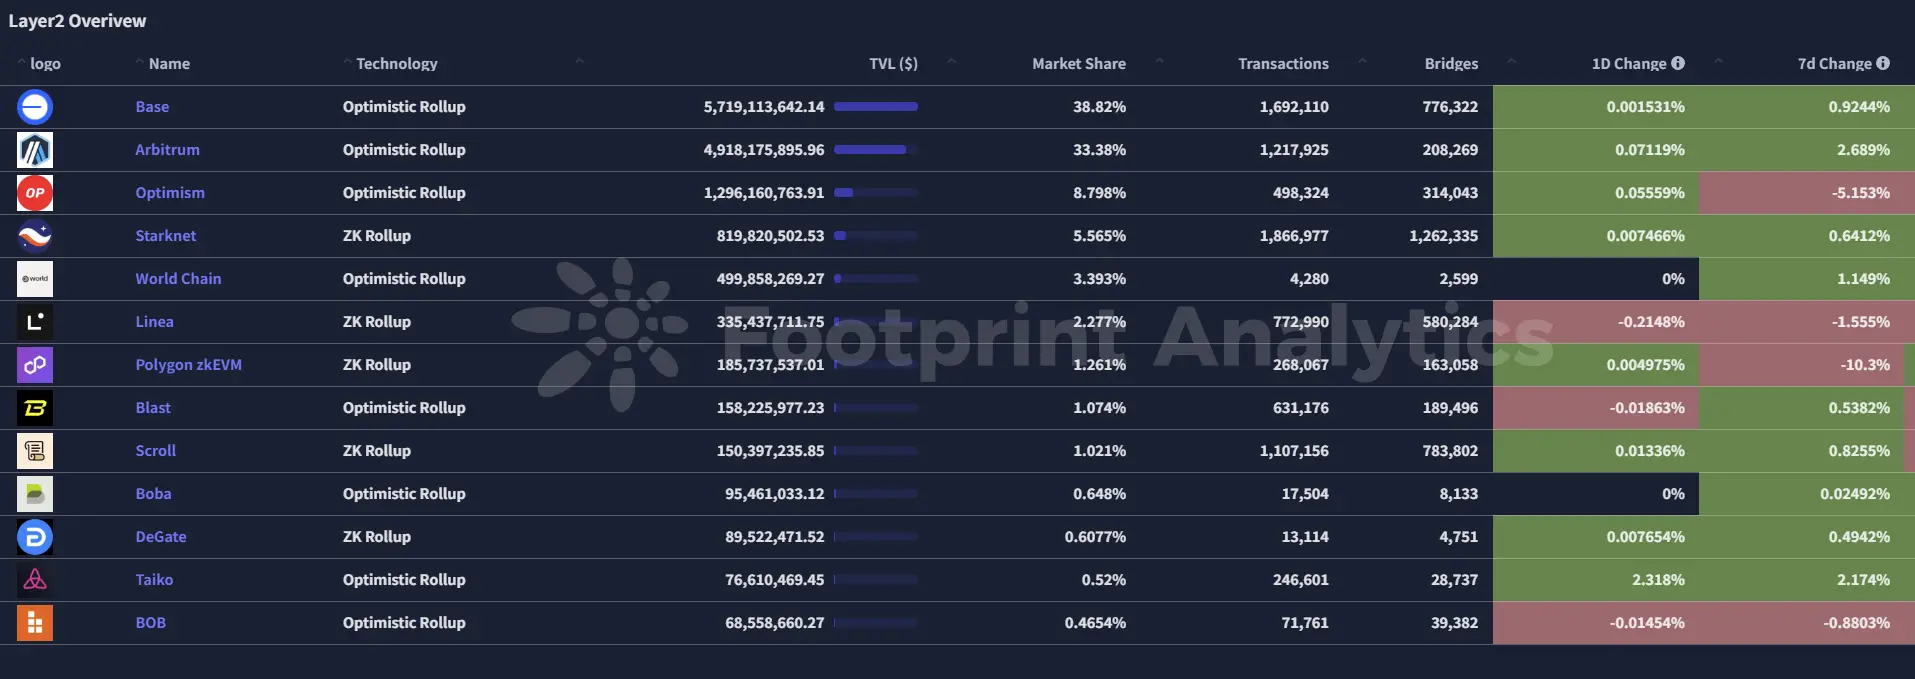
Task: Sort by Transactions column header
Action: 1283,64
